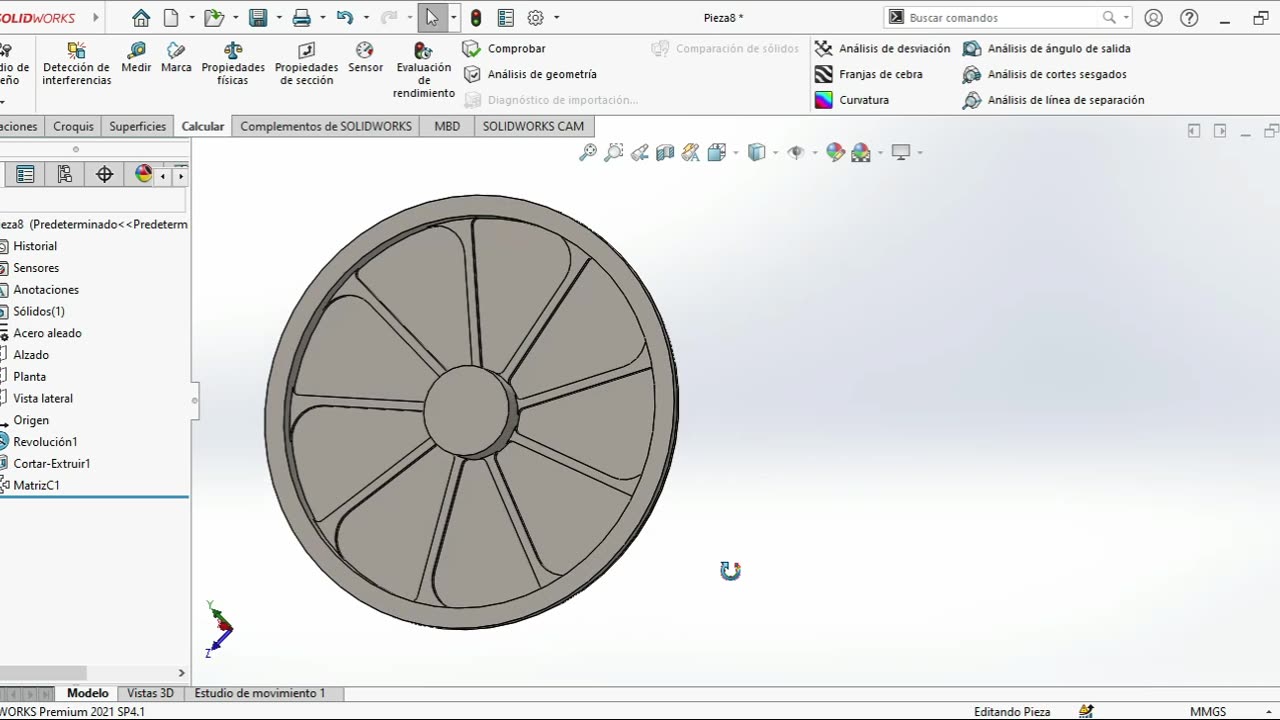1280x720 pixels.
Task: Click the rebuild traffic light icon
Action: [x=476, y=18]
